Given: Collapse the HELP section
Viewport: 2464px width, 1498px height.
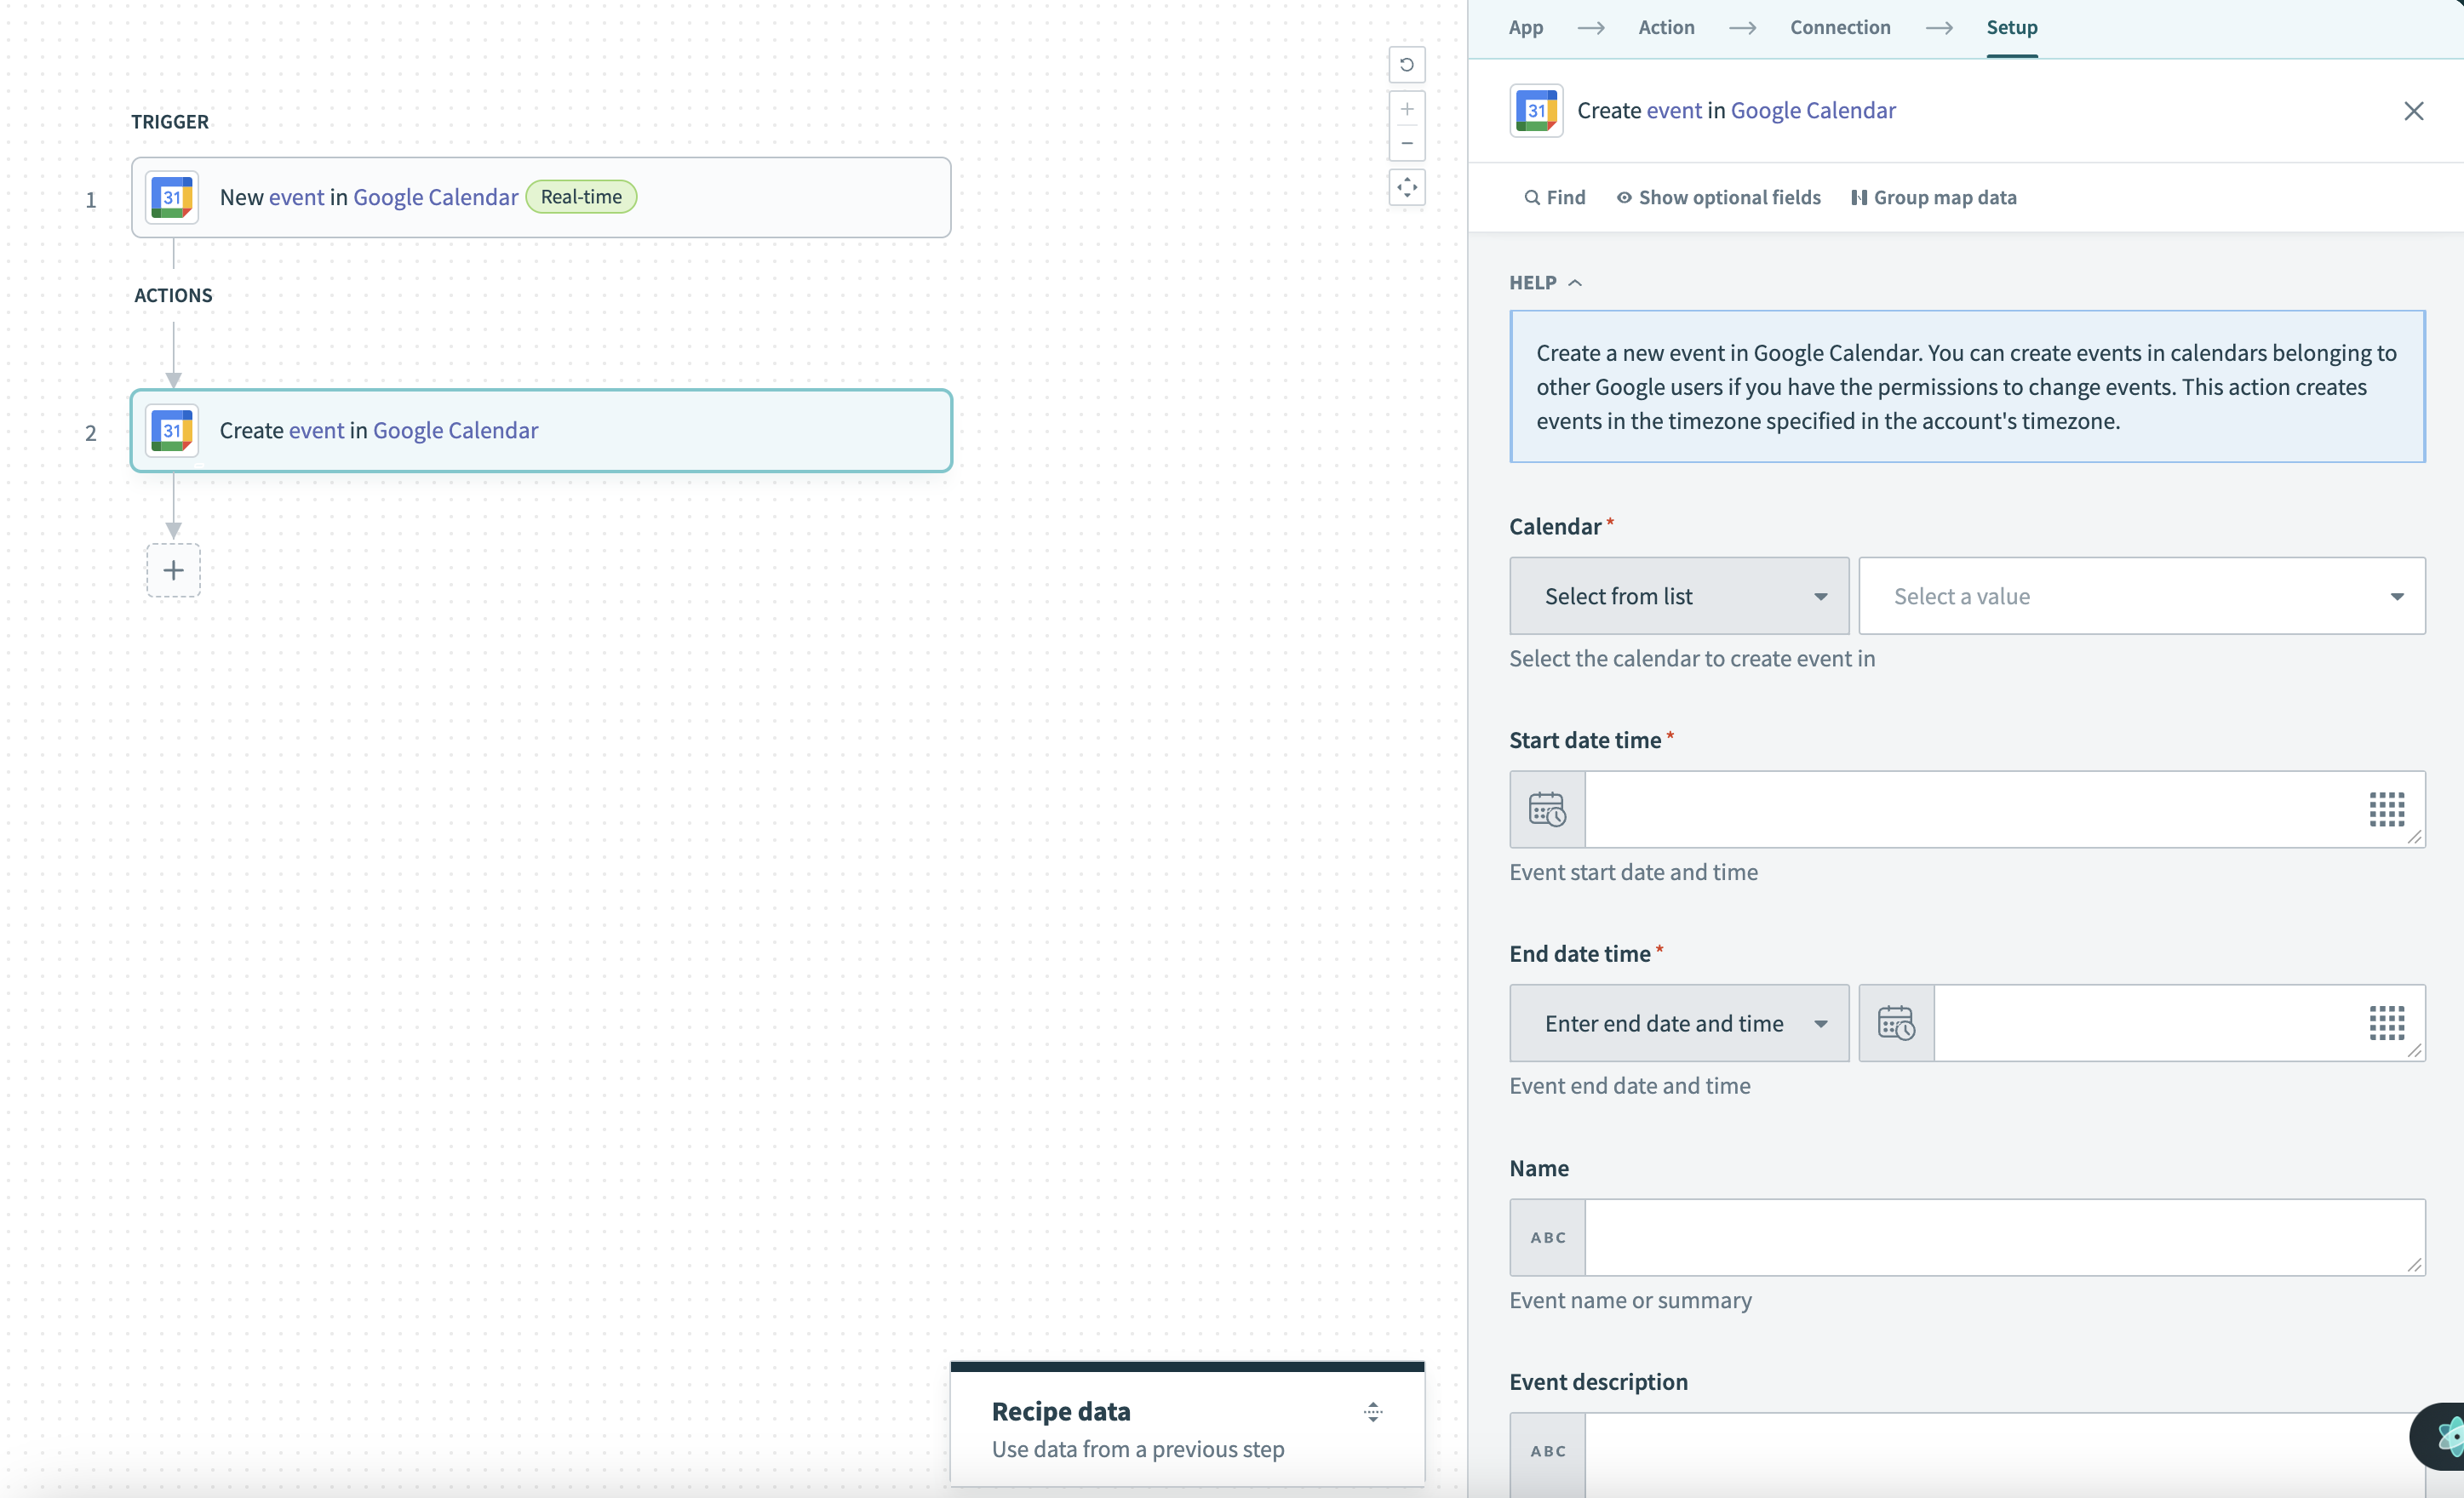Looking at the screenshot, I should click(1545, 283).
